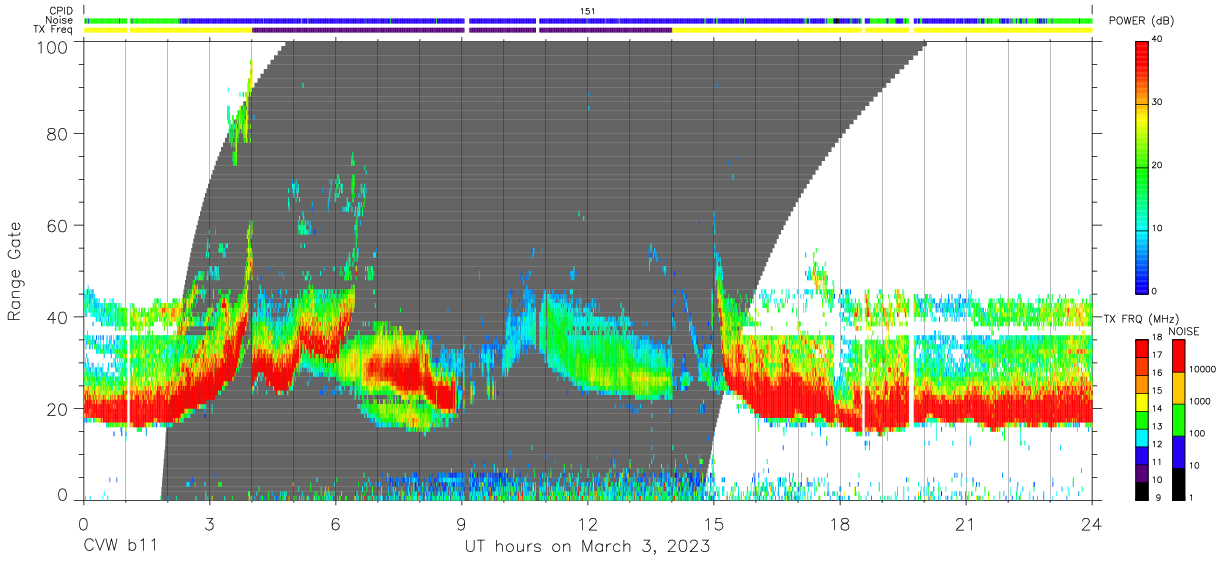The height and width of the screenshot is (567, 1228).
Task: Click x-axis tick label "3"
Action: pyautogui.click(x=209, y=524)
